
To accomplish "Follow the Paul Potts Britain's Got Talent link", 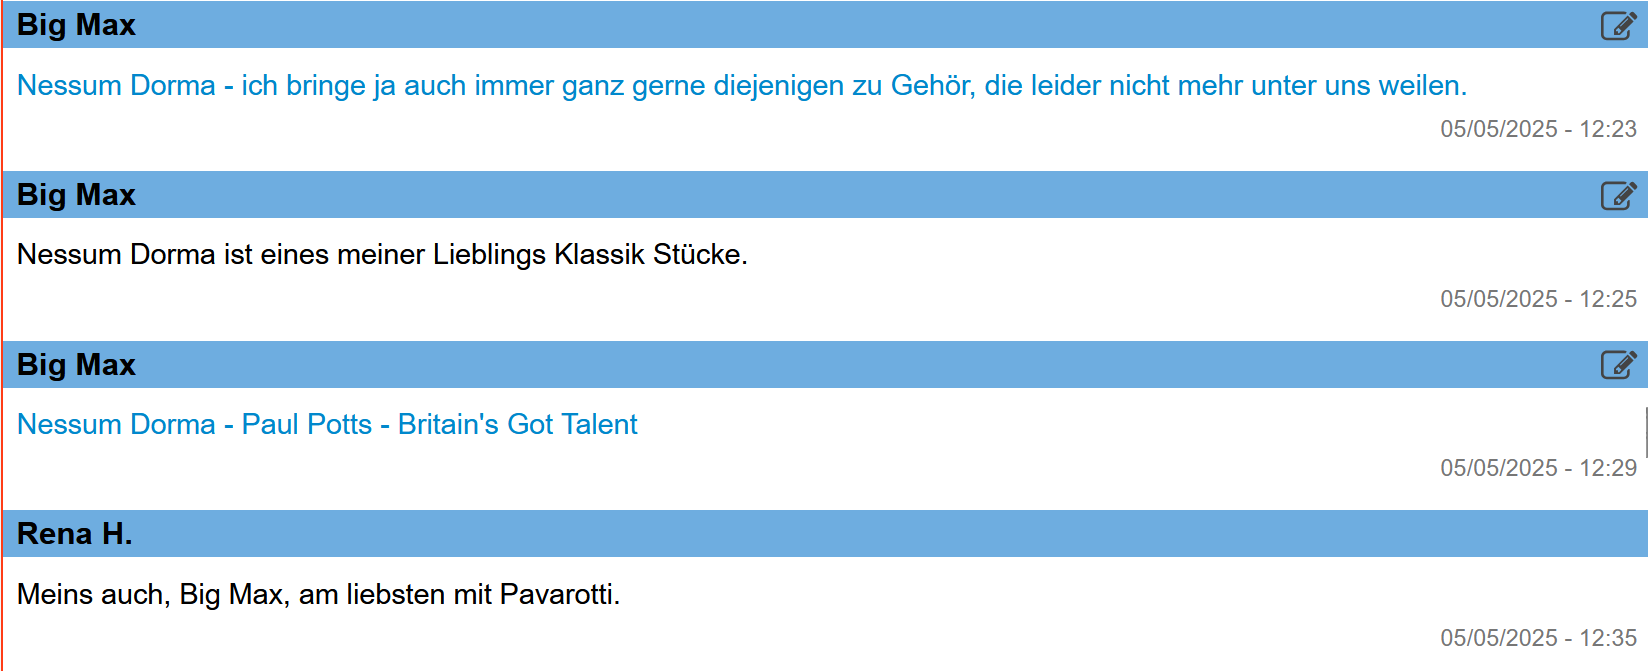I will tap(327, 425).
